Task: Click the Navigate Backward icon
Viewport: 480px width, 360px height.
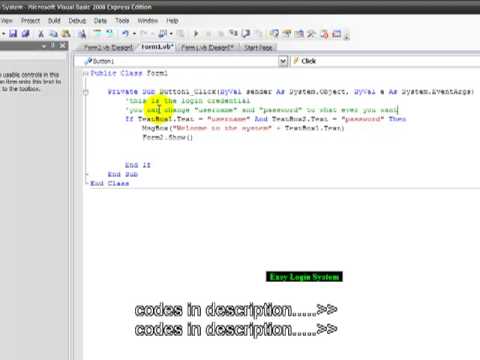Action: pos(163,34)
